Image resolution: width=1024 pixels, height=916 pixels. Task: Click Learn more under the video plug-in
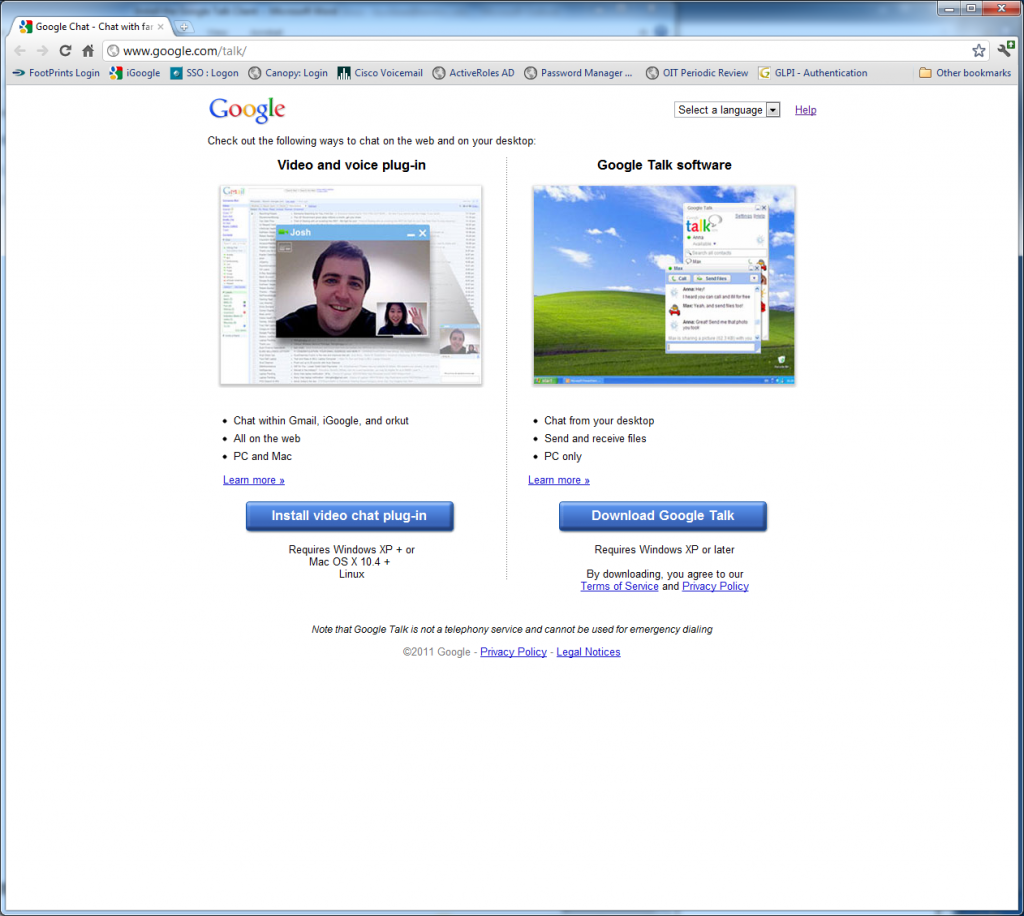253,480
